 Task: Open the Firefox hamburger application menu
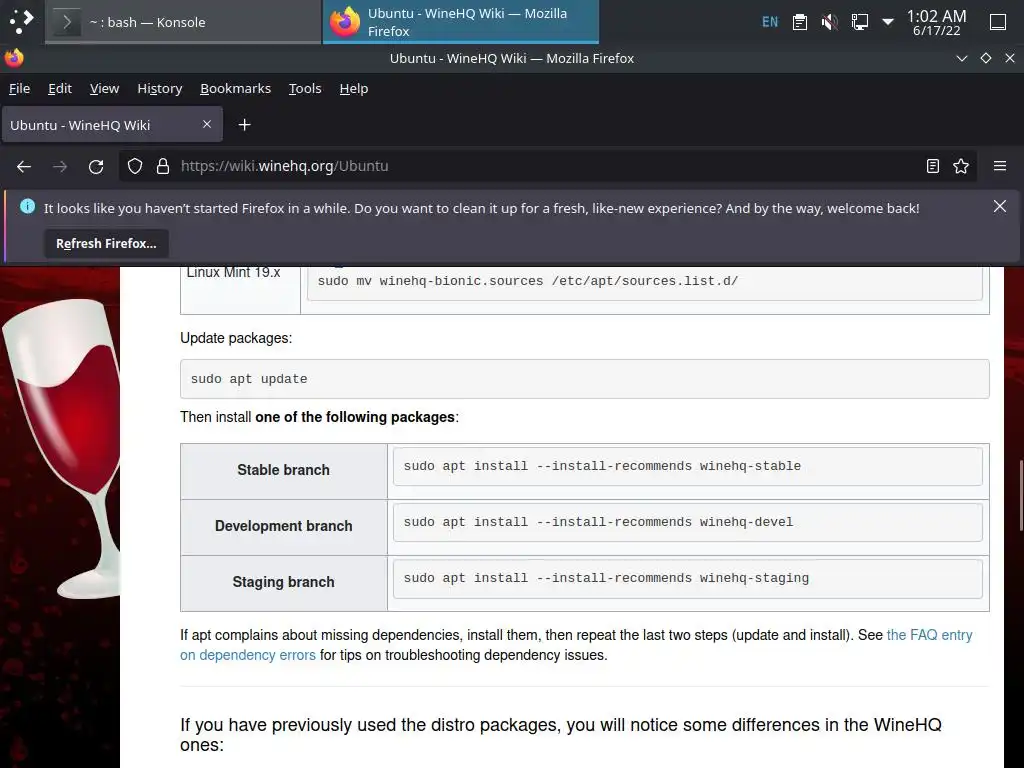(x=1000, y=167)
